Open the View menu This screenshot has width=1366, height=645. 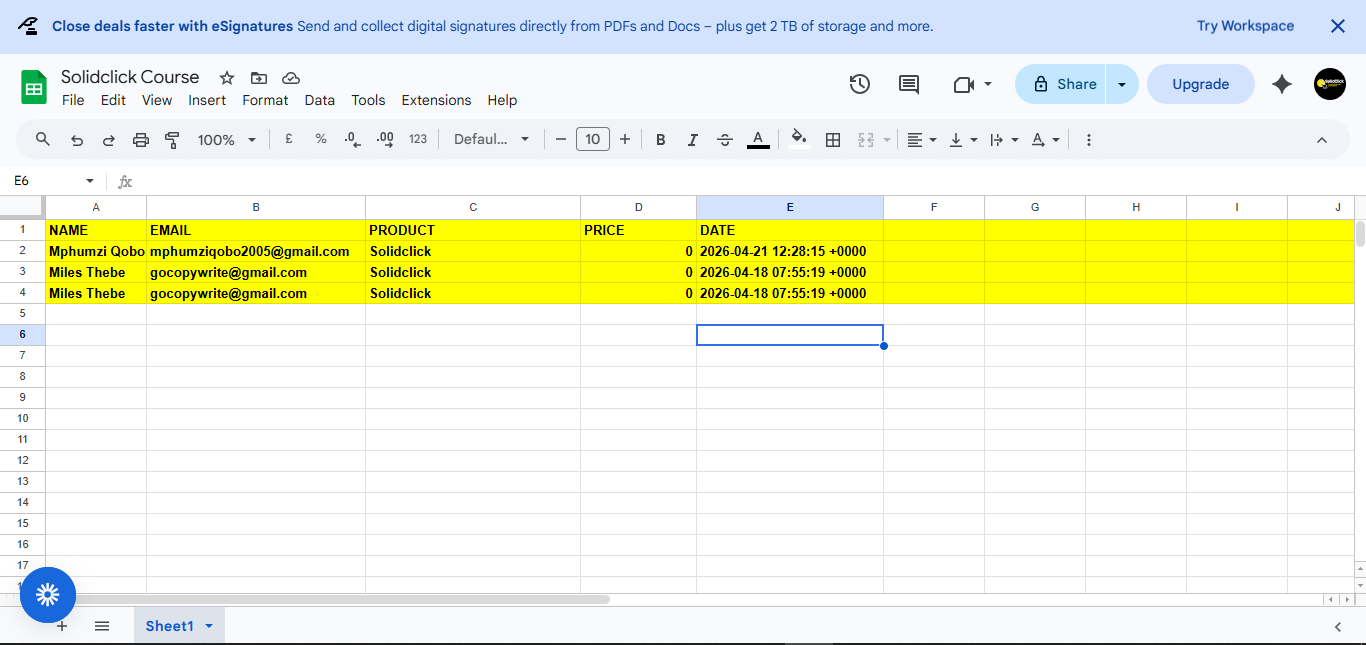click(x=157, y=100)
